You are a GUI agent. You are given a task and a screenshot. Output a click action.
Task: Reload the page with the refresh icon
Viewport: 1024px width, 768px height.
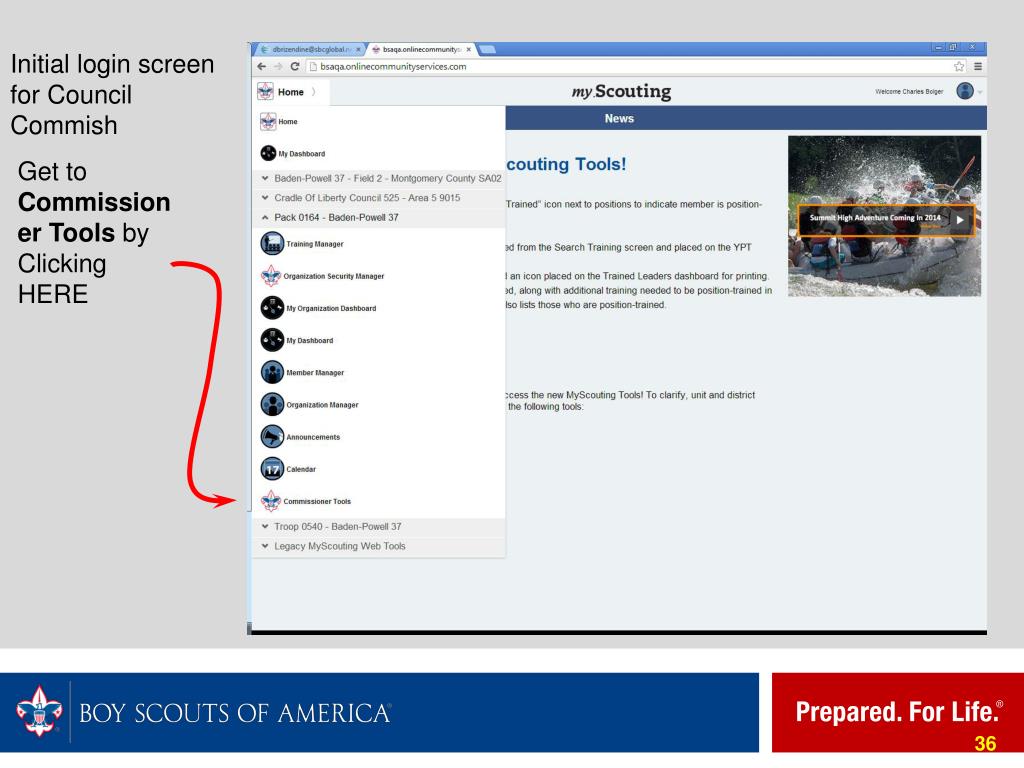pos(295,67)
